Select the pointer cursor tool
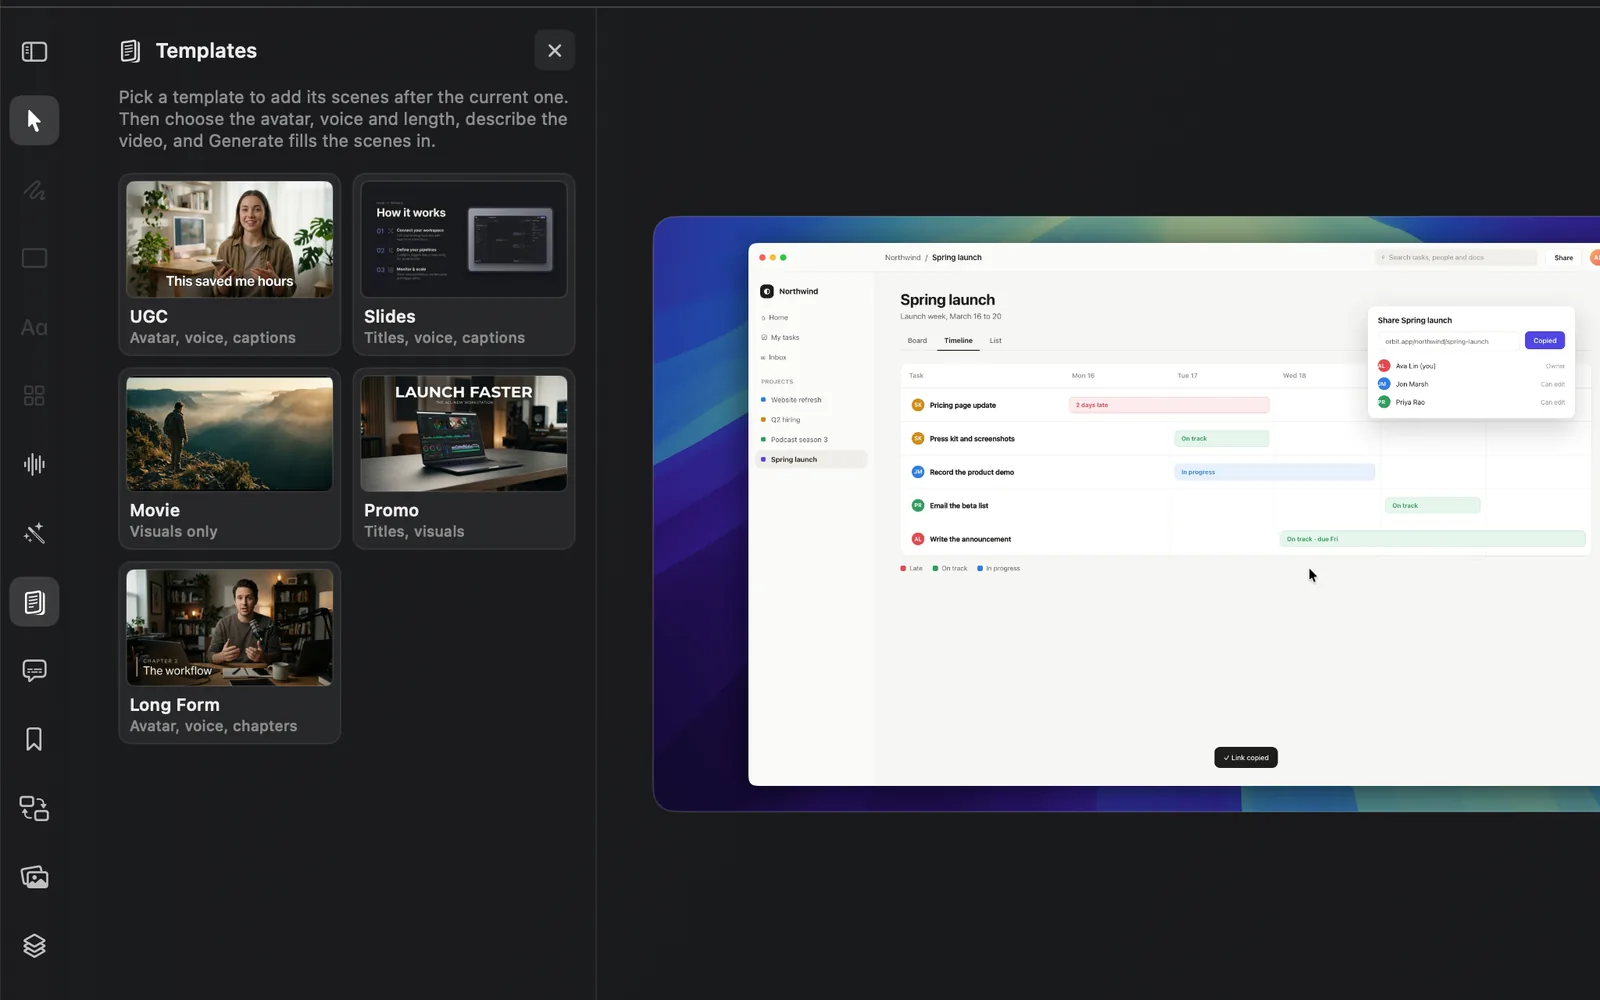Image resolution: width=1600 pixels, height=1000 pixels. click(34, 121)
